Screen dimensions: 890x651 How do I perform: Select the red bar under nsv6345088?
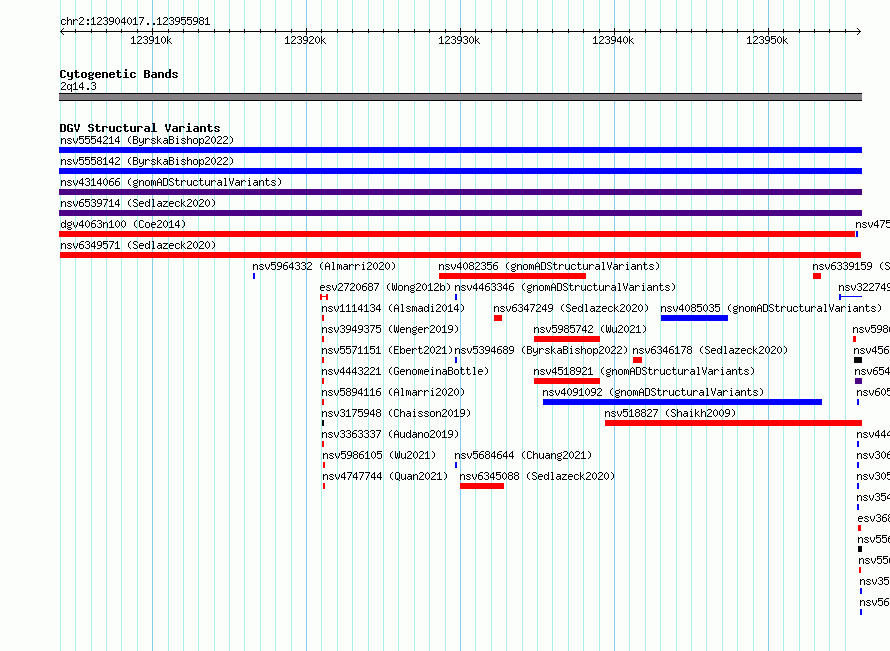[482, 486]
